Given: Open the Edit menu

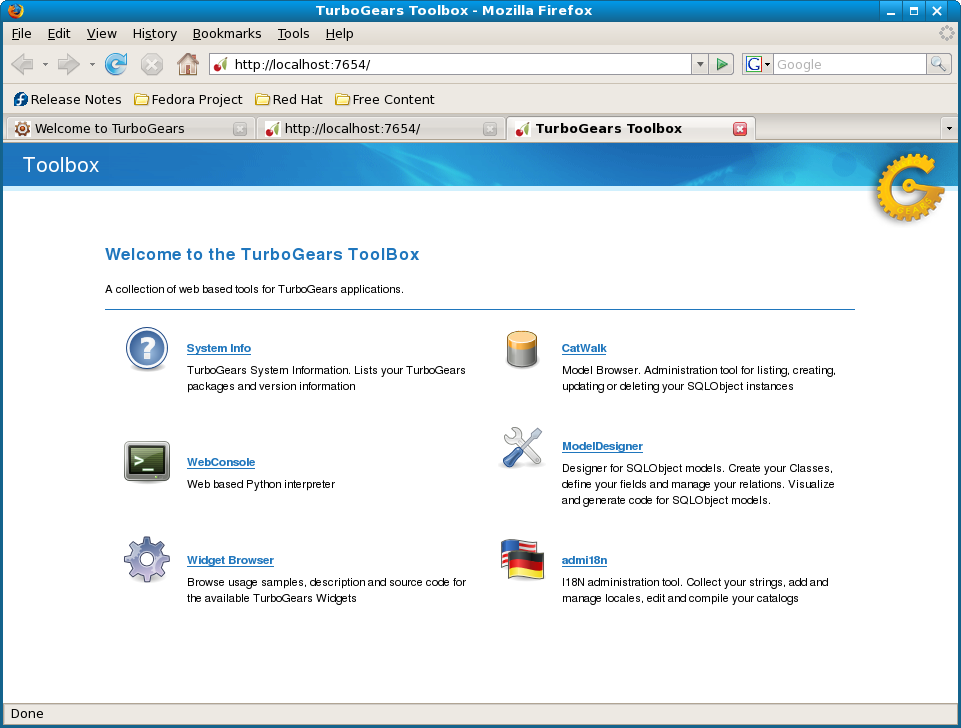Looking at the screenshot, I should (x=59, y=34).
